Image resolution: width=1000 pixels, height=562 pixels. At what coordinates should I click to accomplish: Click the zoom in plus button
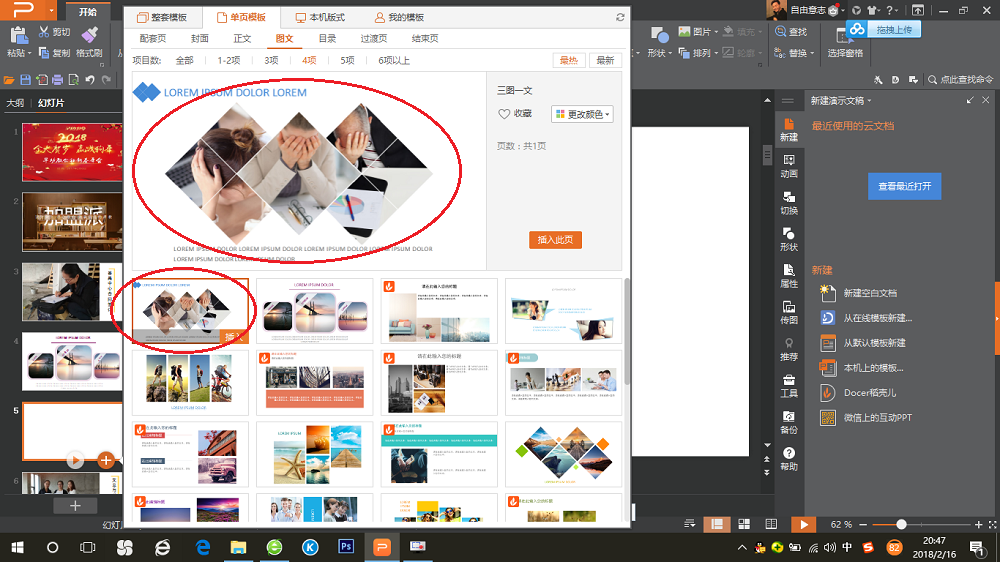[x=978, y=524]
